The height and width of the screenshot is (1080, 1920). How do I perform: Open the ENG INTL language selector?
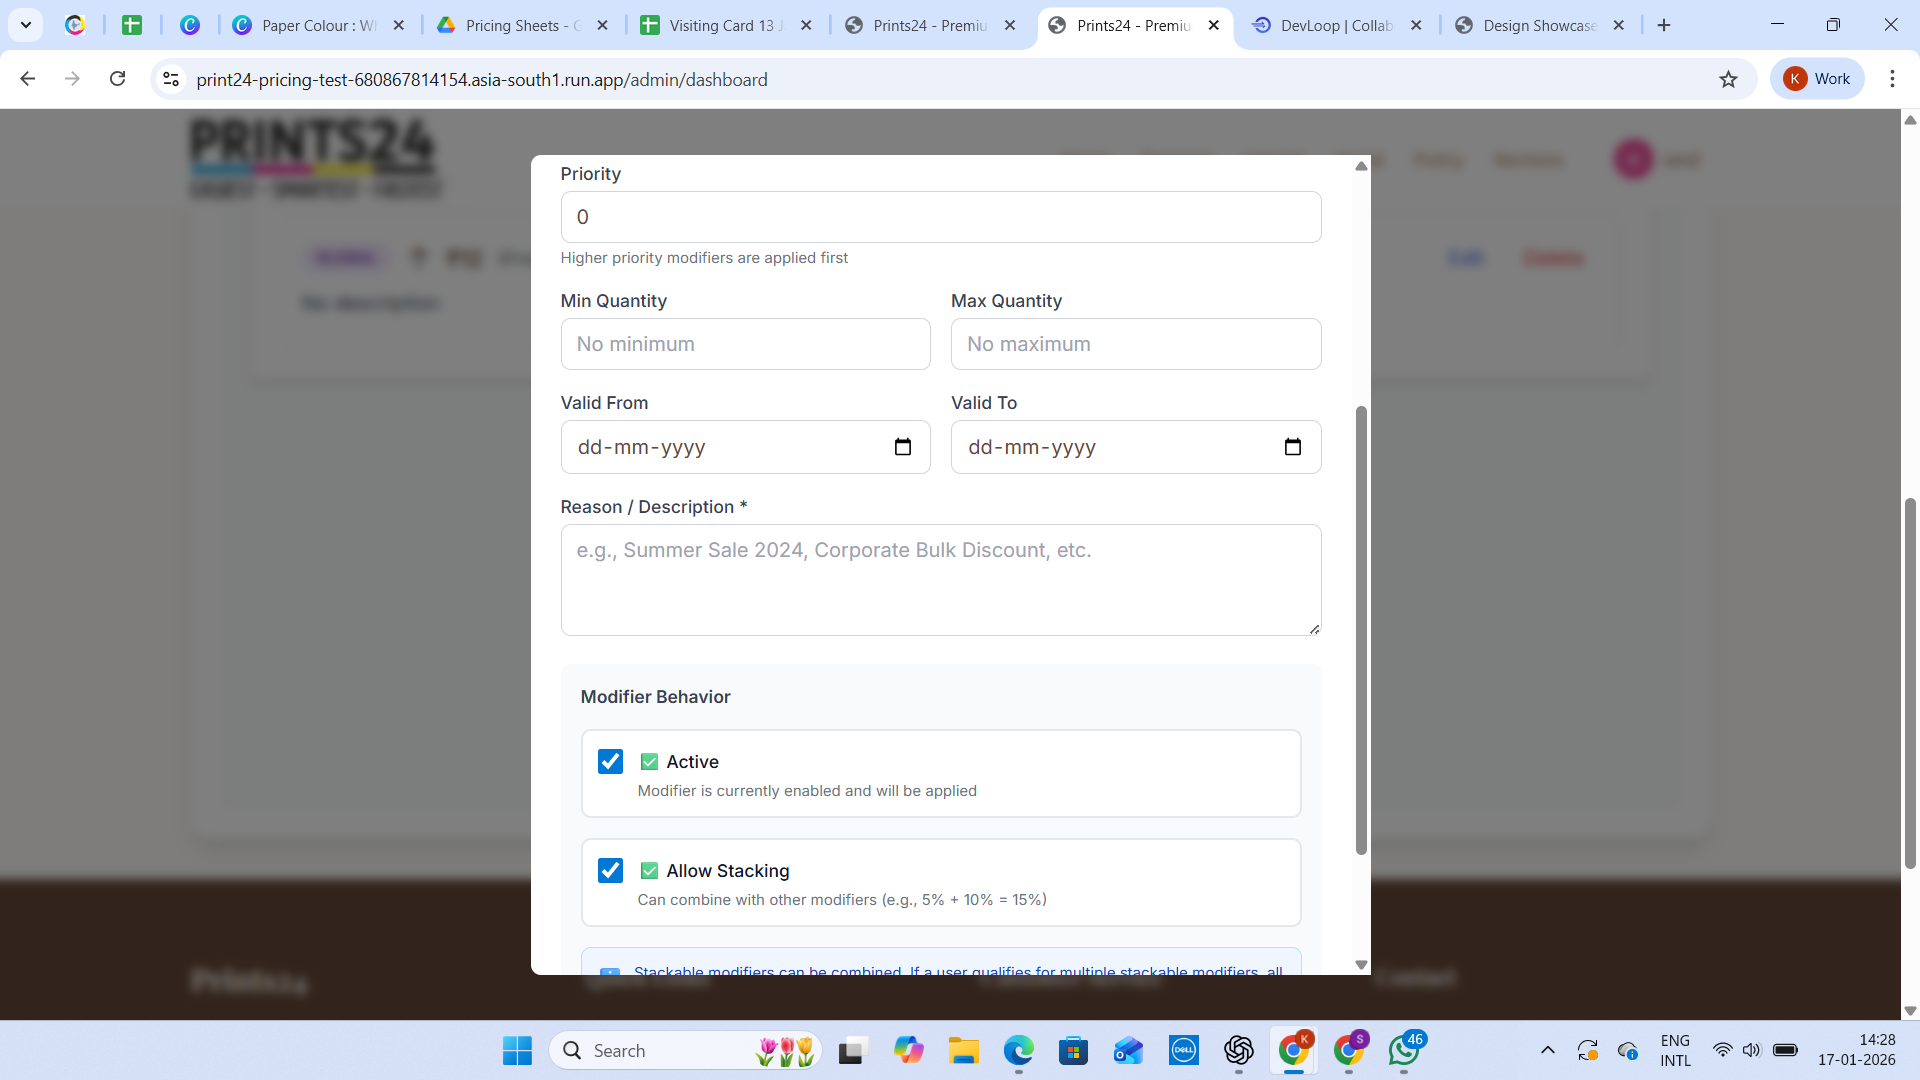(1674, 1050)
